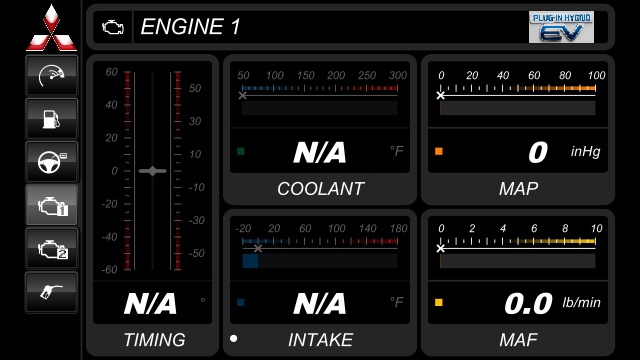The width and height of the screenshot is (640, 360).
Task: Click the check-engine icon in header
Action: pyautogui.click(x=113, y=27)
